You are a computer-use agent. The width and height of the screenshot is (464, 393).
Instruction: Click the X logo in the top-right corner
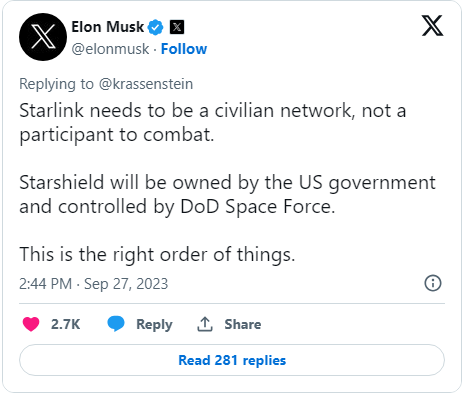click(432, 25)
